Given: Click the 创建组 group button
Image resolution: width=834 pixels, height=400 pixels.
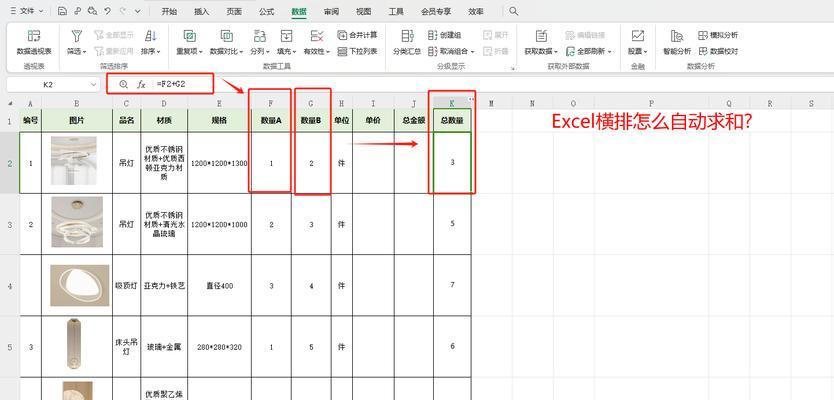Looking at the screenshot, I should pos(445,35).
